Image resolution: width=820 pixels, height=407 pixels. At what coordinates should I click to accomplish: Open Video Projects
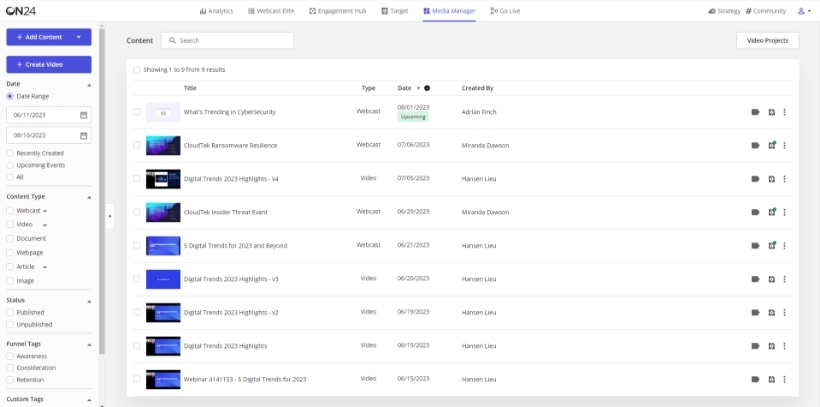pos(767,41)
